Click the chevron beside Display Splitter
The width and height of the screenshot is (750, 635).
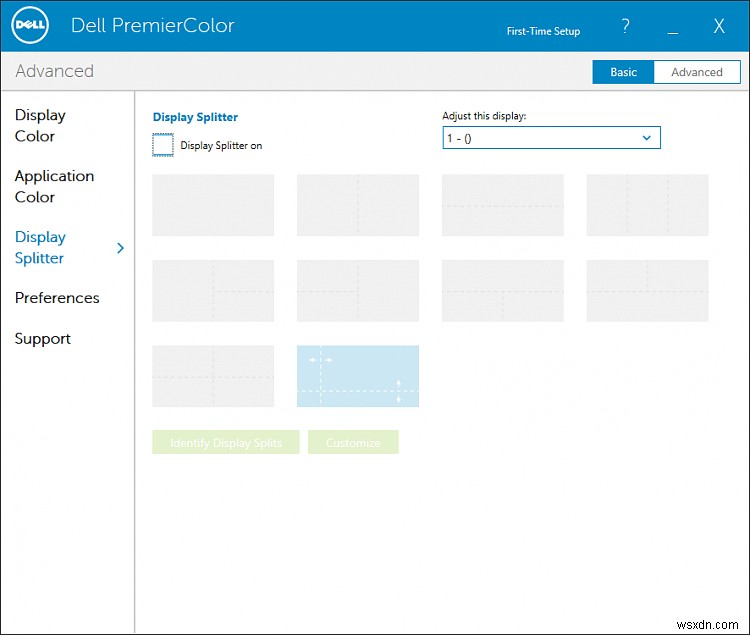pos(121,248)
